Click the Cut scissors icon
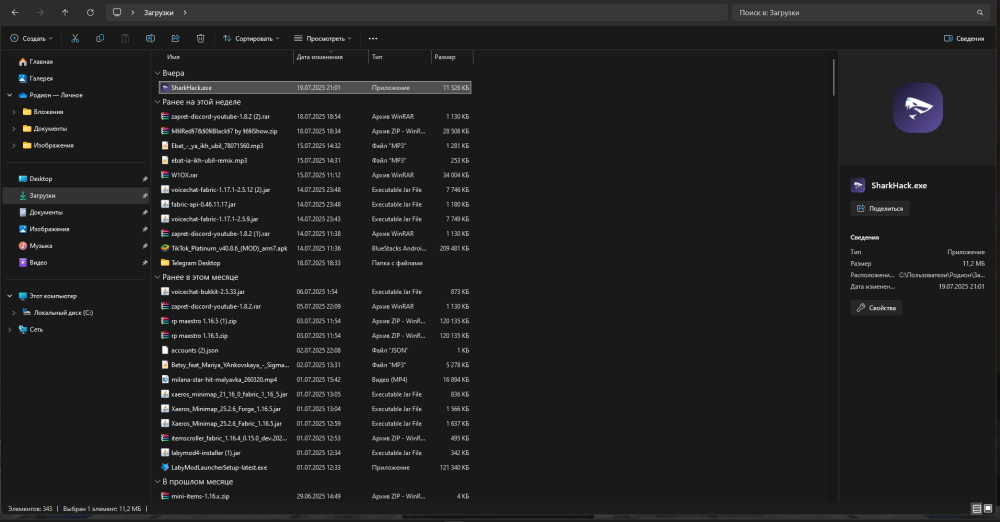 click(x=75, y=38)
